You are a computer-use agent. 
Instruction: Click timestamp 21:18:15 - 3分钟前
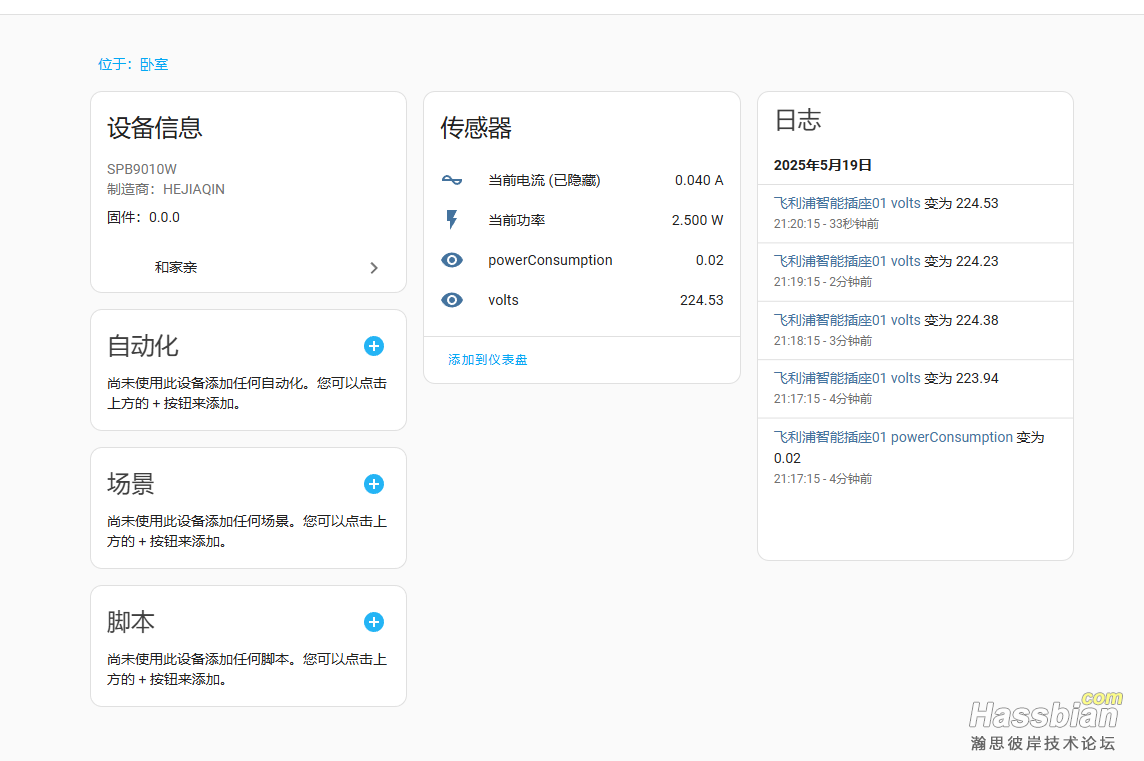coord(822,341)
